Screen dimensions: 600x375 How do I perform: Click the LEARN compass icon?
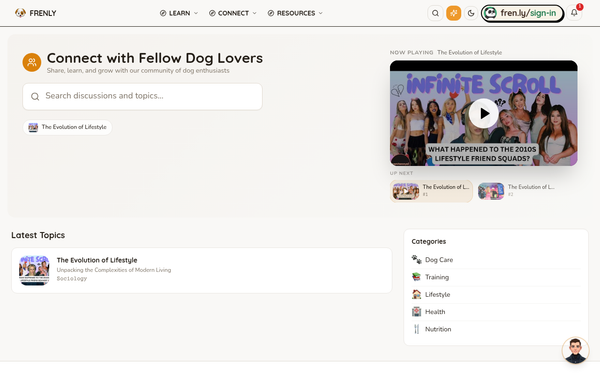[163, 13]
